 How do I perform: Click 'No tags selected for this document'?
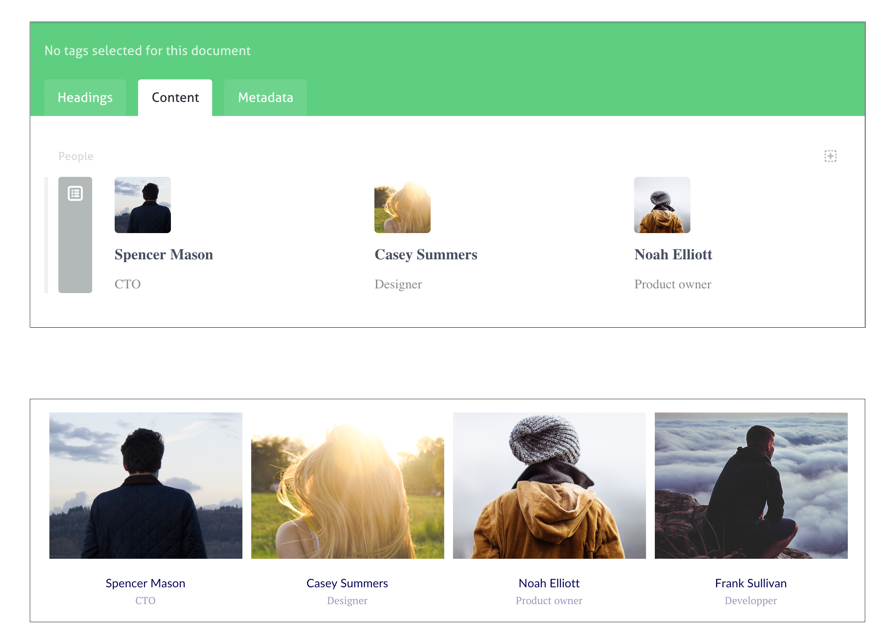147,50
